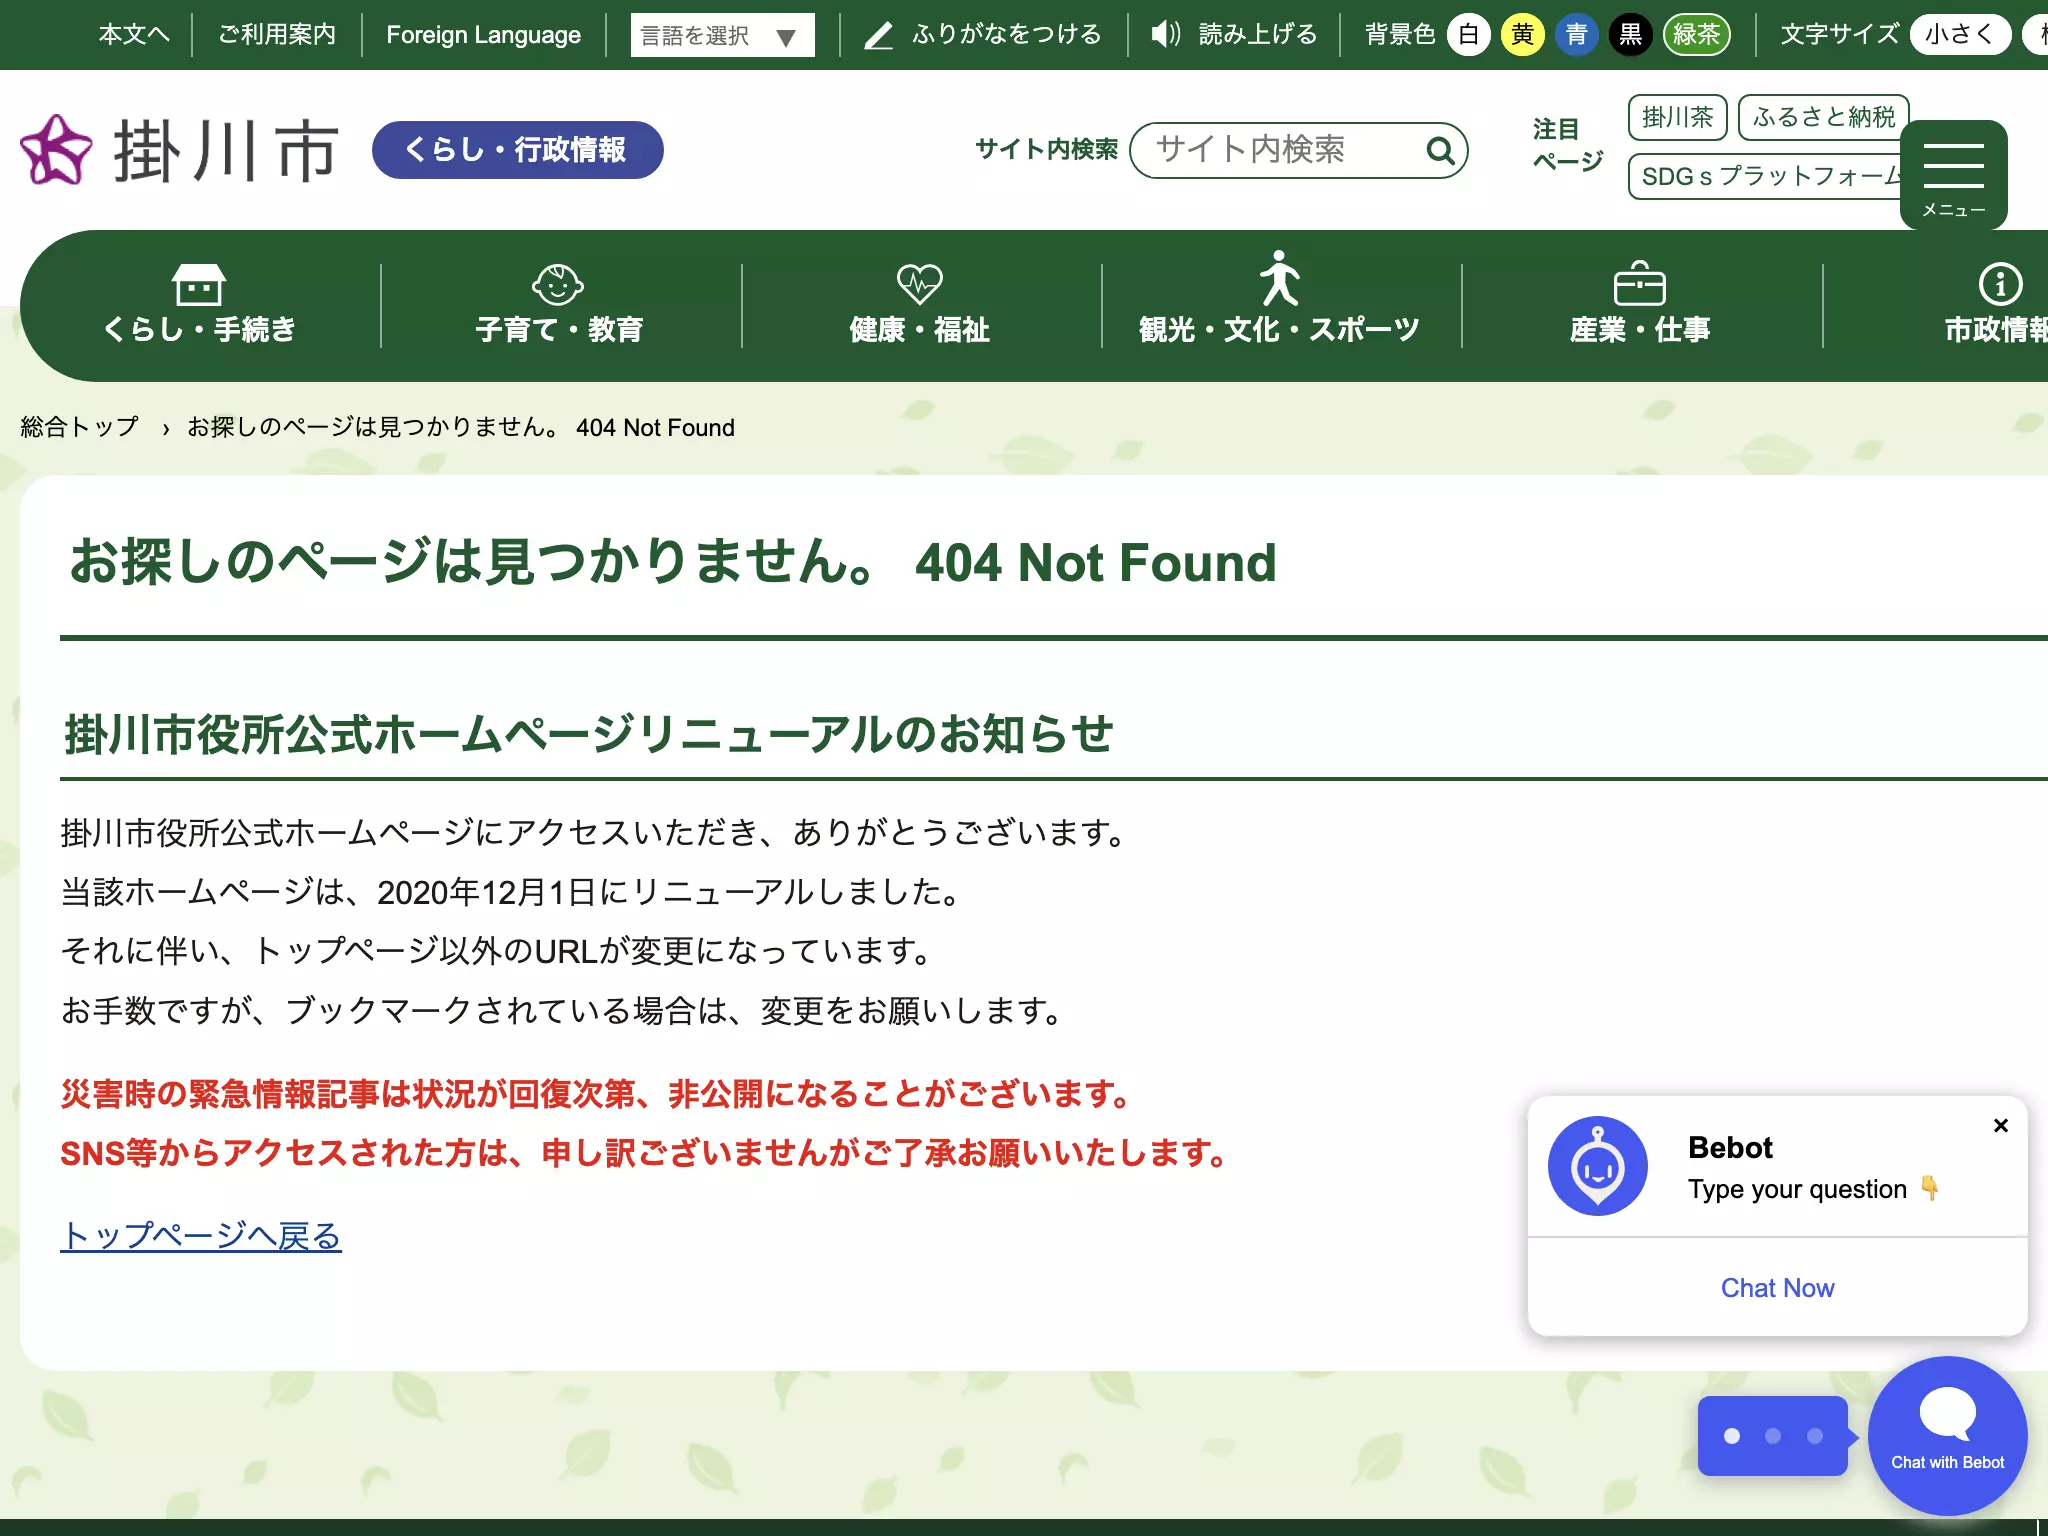Open the 言語を選択 language dropdown

(x=722, y=36)
